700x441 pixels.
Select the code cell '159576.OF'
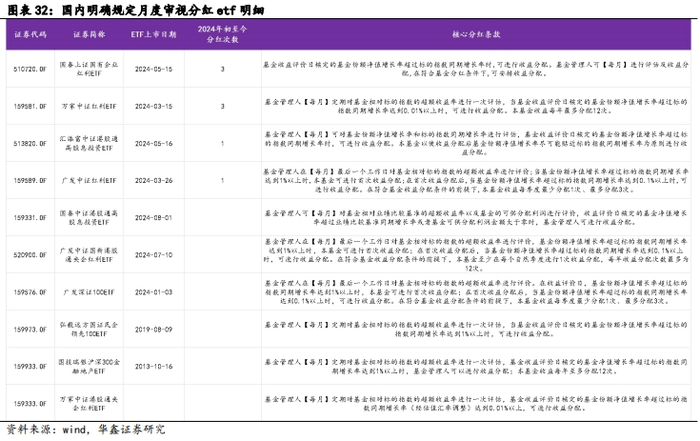coord(30,292)
